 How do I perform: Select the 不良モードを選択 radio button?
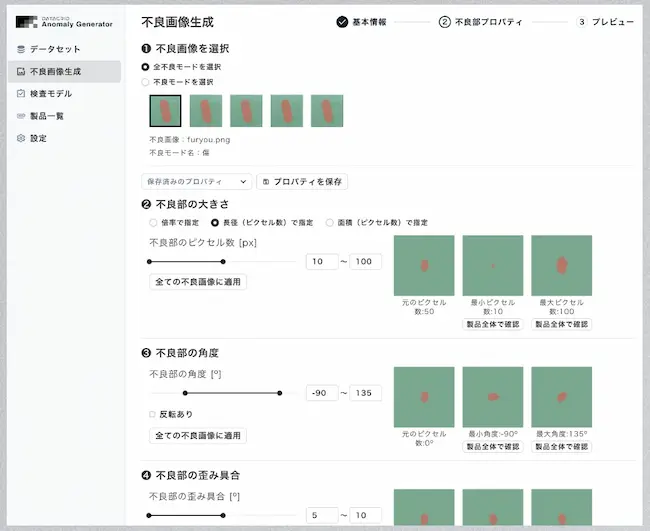pyautogui.click(x=146, y=82)
